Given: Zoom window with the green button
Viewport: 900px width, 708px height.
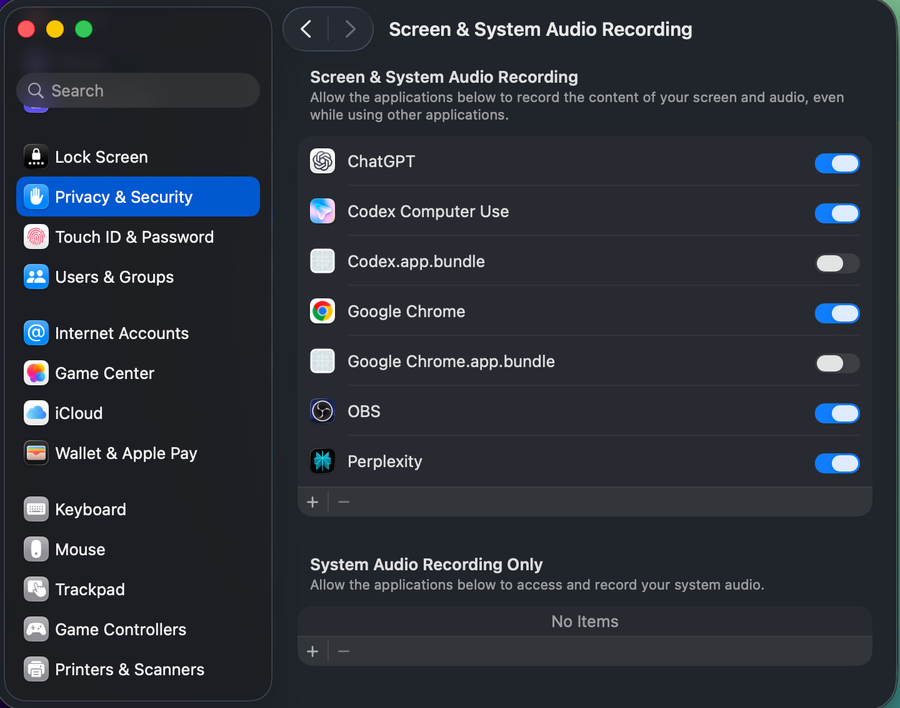Looking at the screenshot, I should (84, 29).
